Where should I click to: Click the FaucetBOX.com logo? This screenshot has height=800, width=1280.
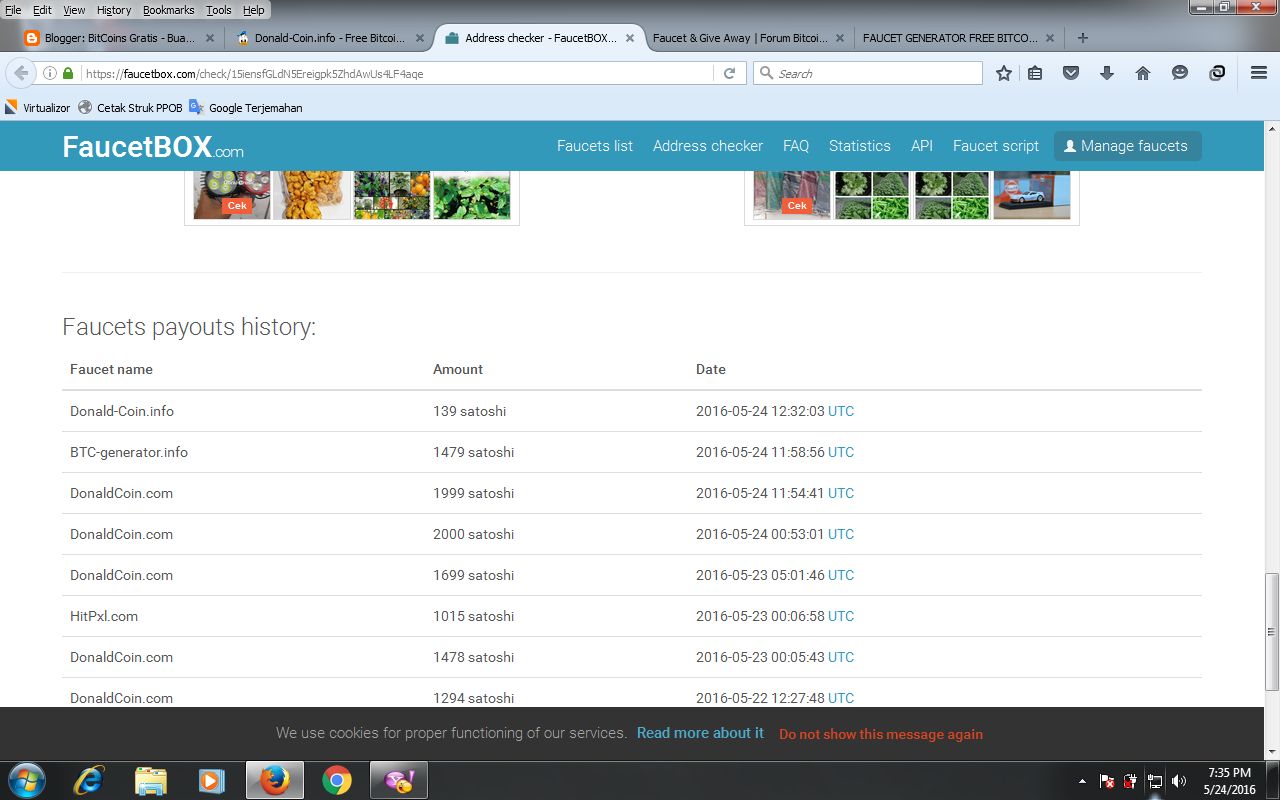153,147
